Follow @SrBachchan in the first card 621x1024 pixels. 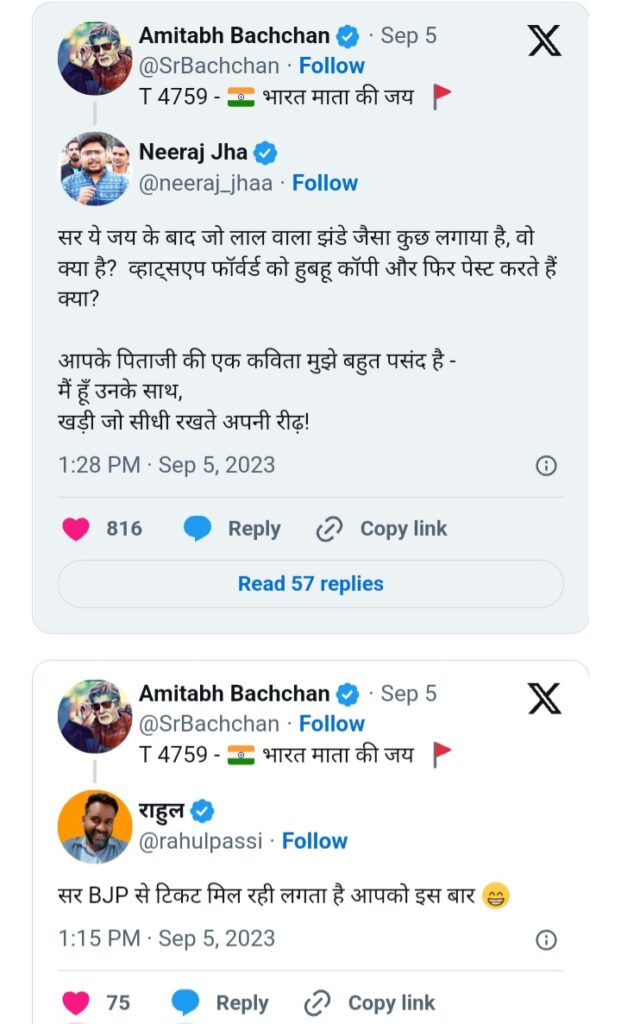click(x=332, y=66)
